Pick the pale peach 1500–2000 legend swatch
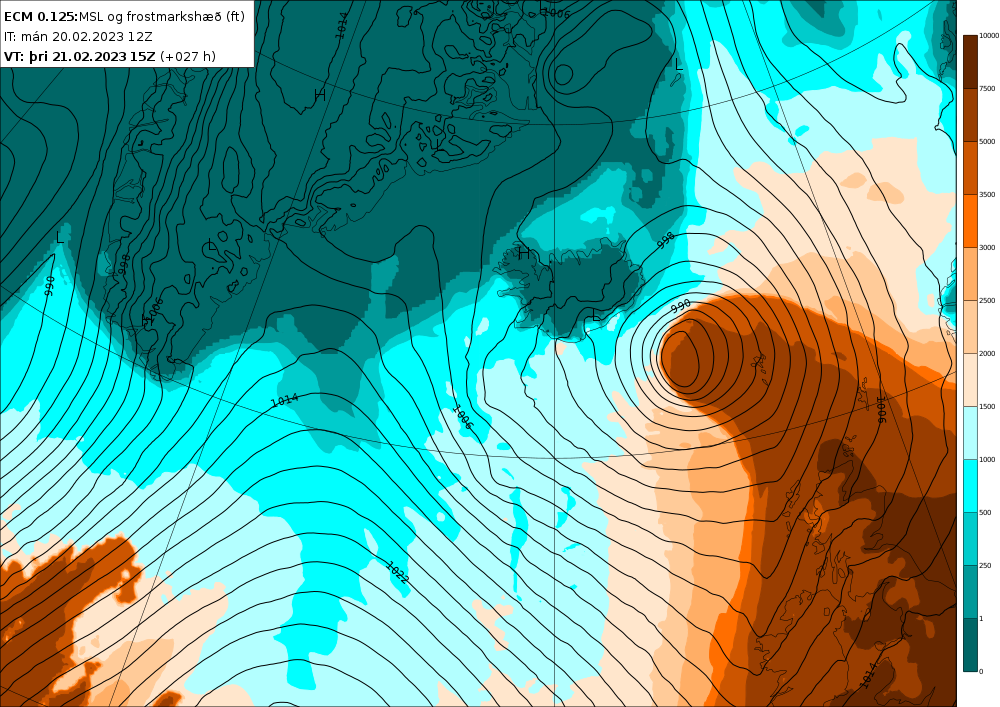Viewport: 1000px width, 707px height. pyautogui.click(x=970, y=379)
